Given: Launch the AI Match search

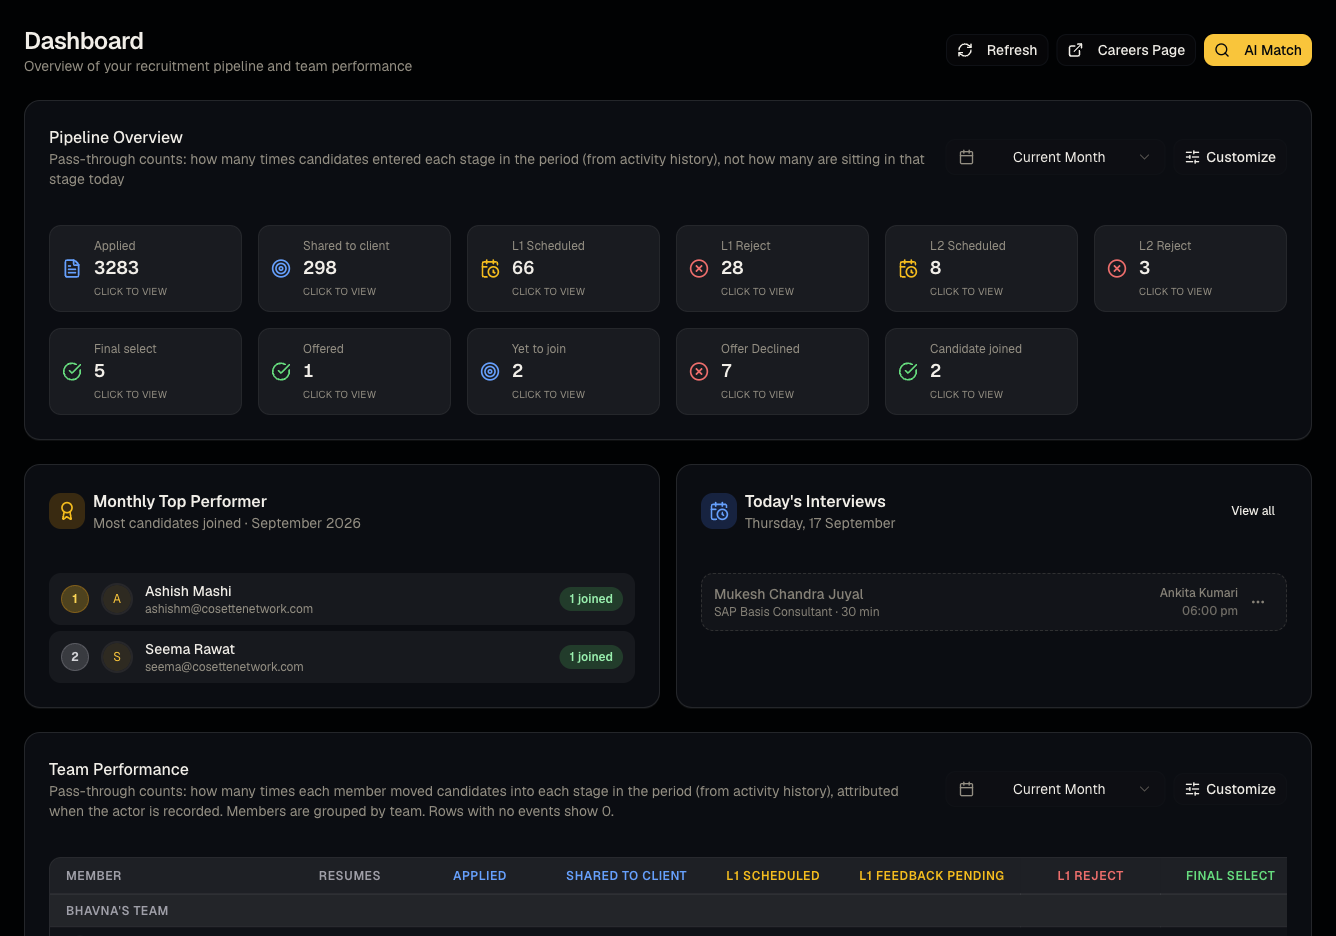Looking at the screenshot, I should click(1258, 50).
